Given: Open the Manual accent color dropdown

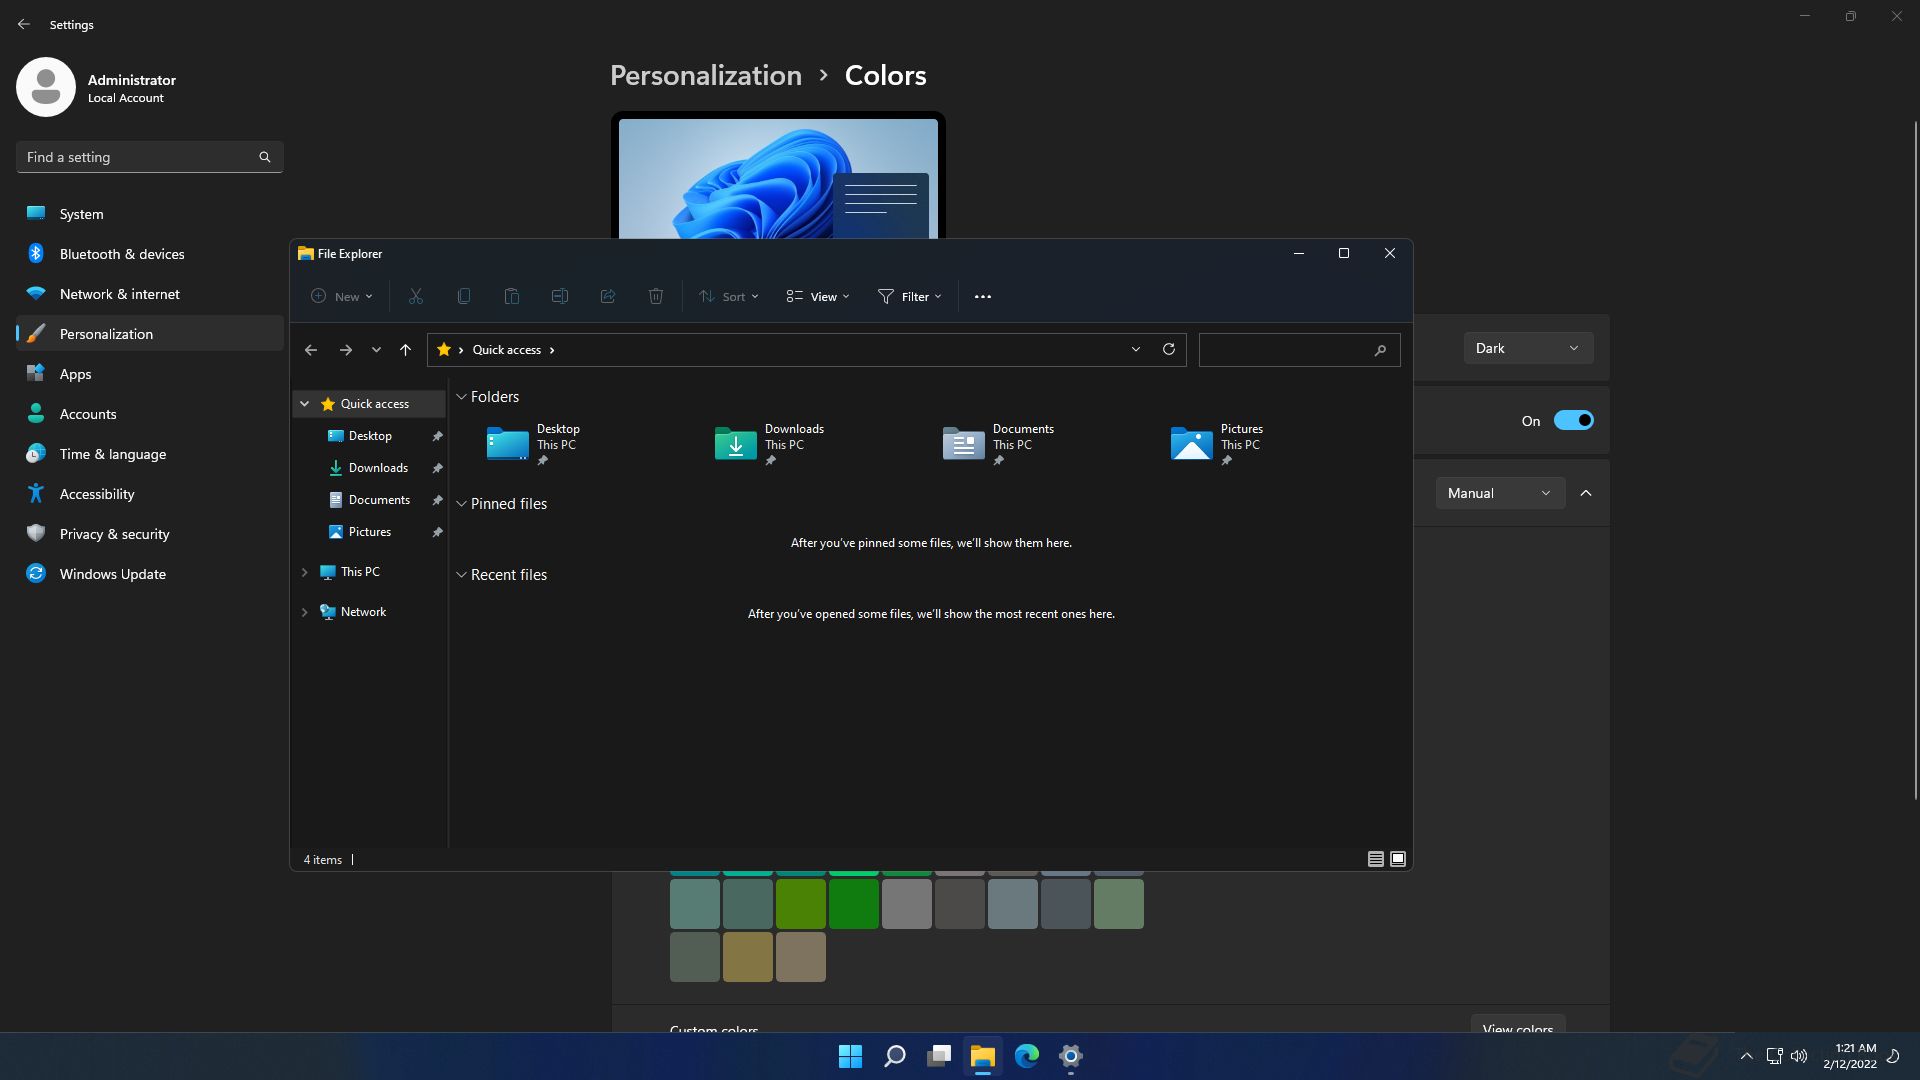Looking at the screenshot, I should tap(1500, 493).
